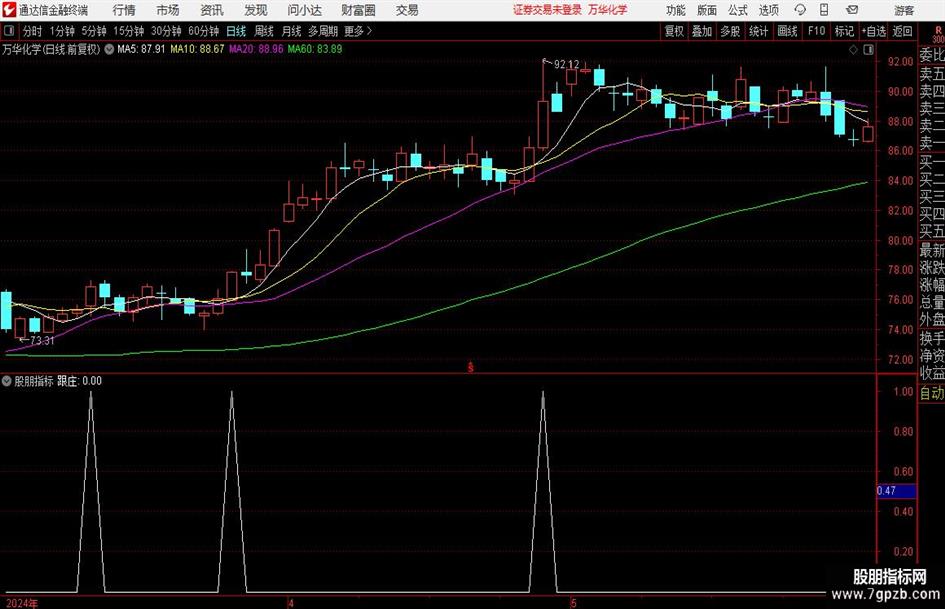Click the 标记 mark toolbar button
Viewport: 945px width, 609px height.
[844, 31]
